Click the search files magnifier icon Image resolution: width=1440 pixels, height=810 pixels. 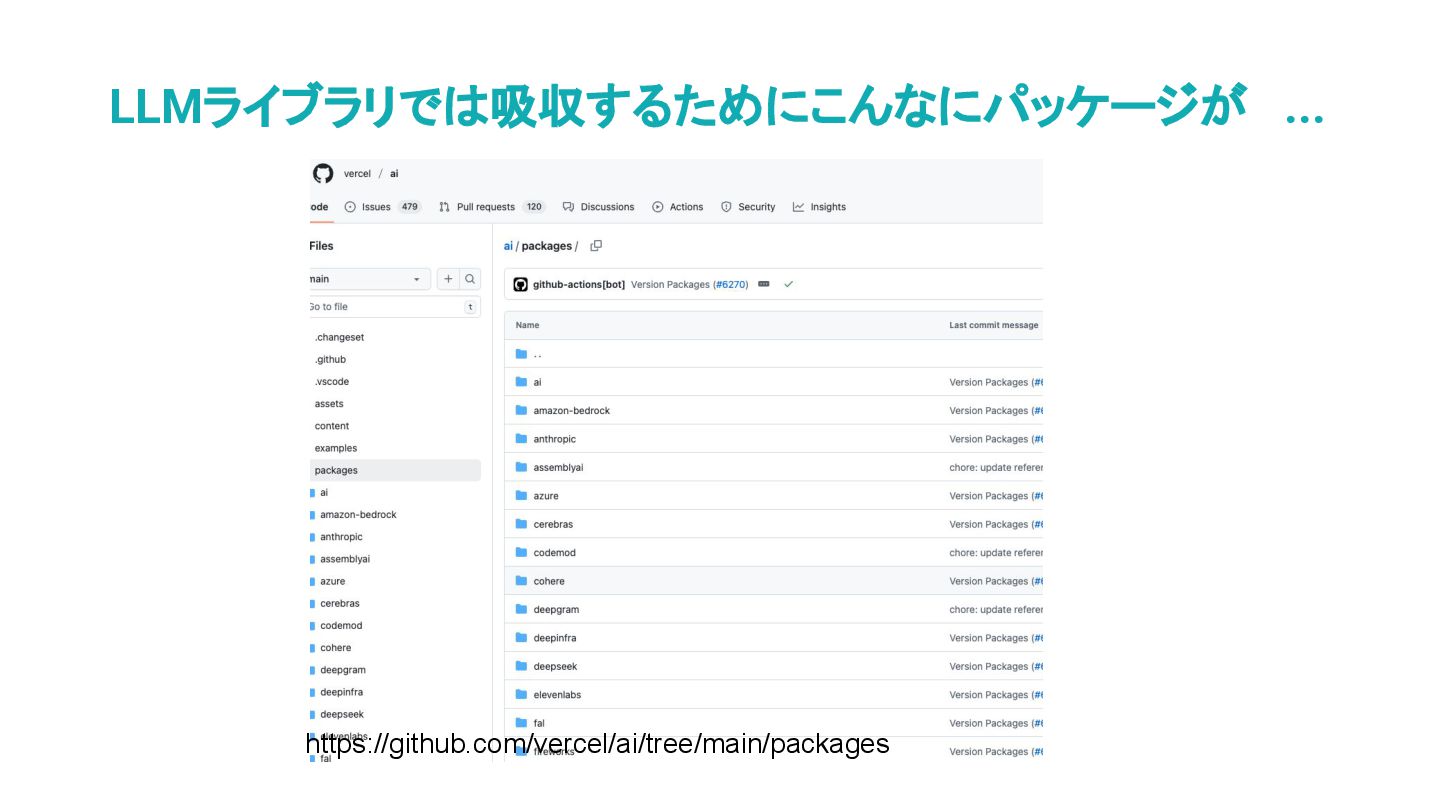click(x=470, y=279)
